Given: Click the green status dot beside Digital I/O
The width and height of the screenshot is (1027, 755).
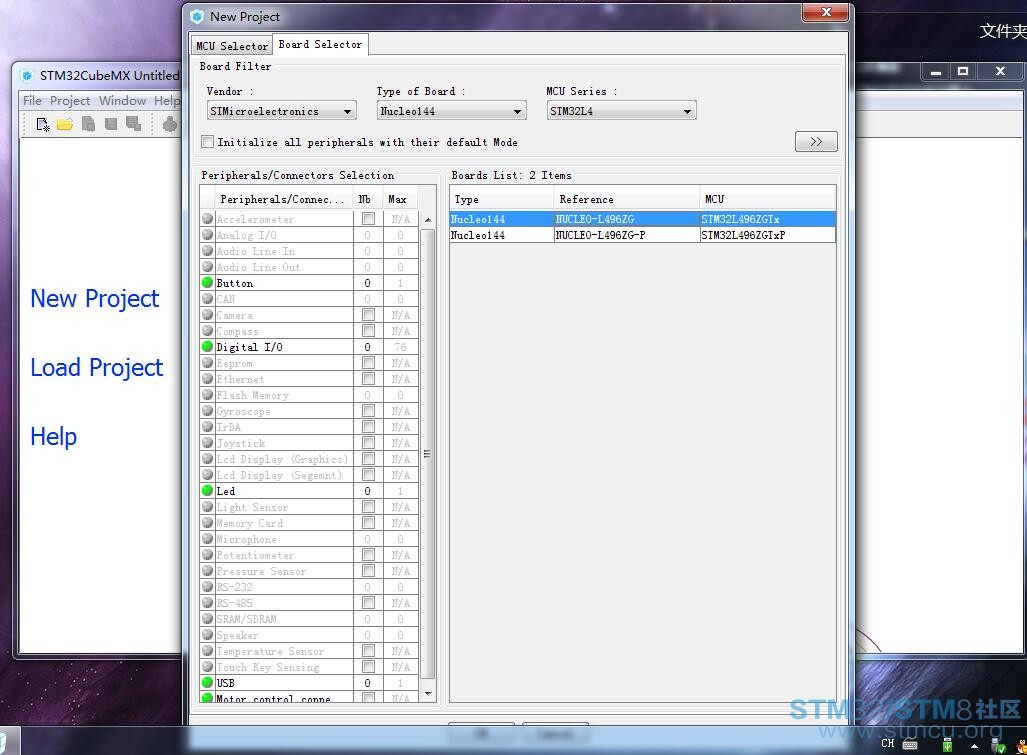Looking at the screenshot, I should click(x=208, y=346).
